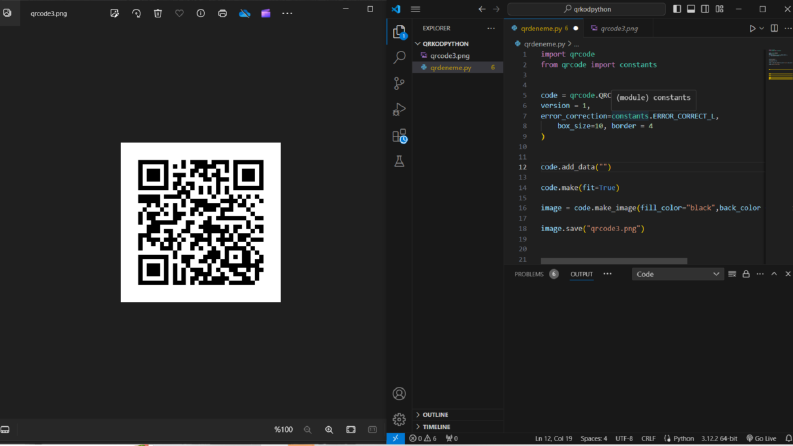
Task: Open Customize Layout options
Action: pos(719,9)
